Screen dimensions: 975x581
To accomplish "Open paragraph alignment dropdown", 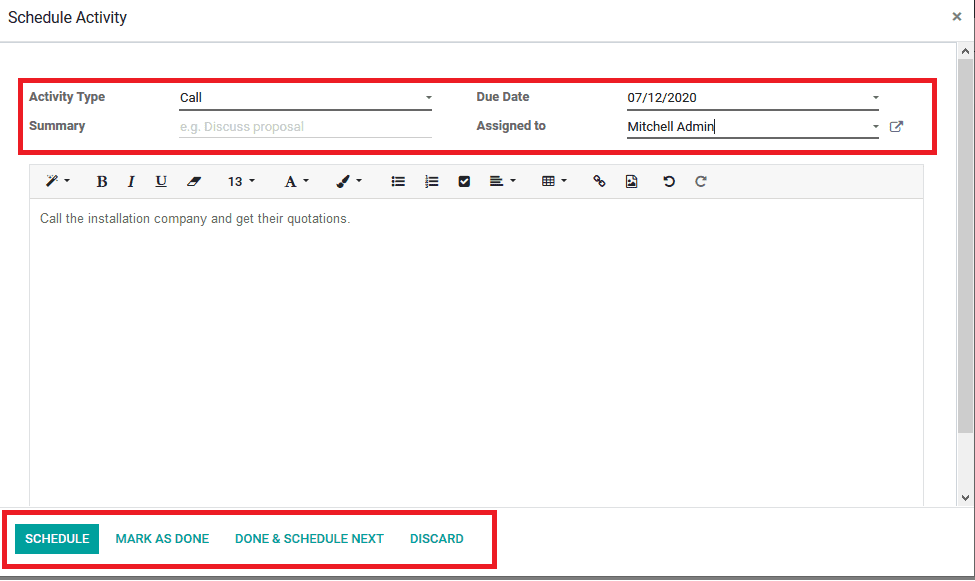I will pyautogui.click(x=502, y=181).
